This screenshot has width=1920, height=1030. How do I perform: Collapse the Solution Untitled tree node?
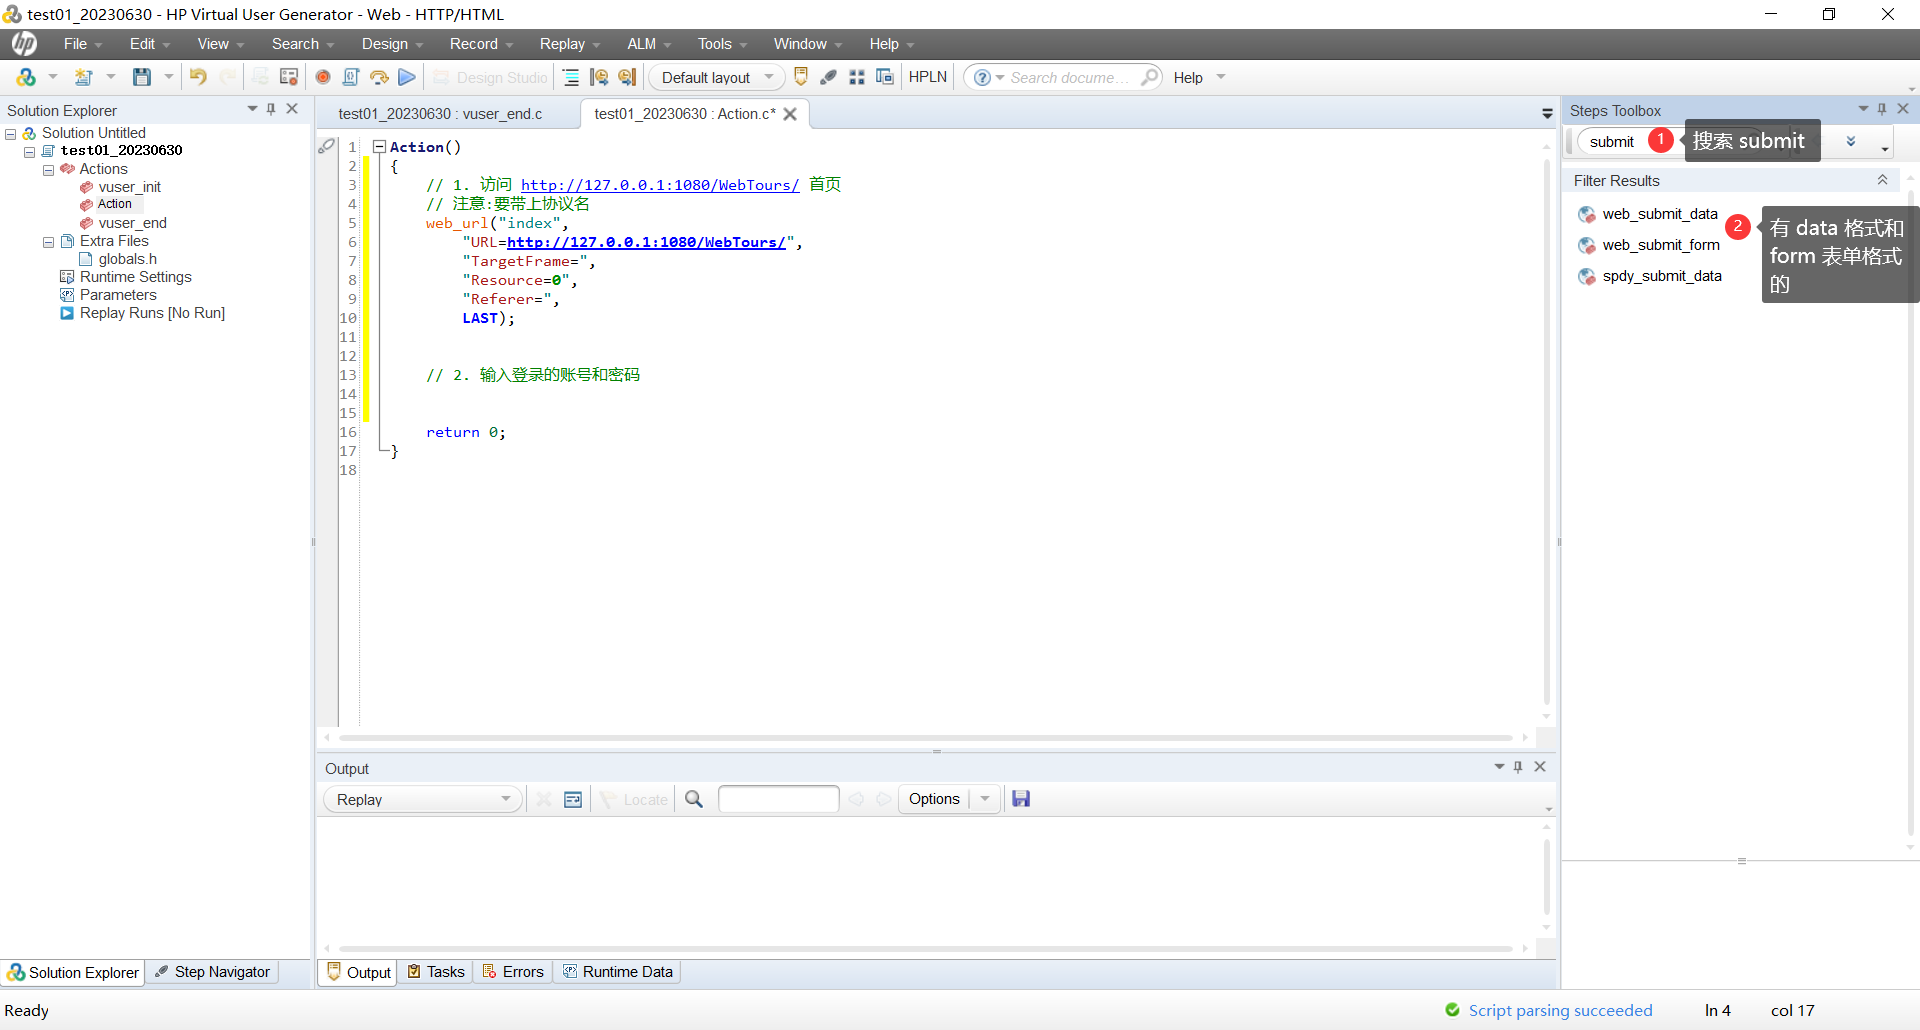[x=11, y=134]
